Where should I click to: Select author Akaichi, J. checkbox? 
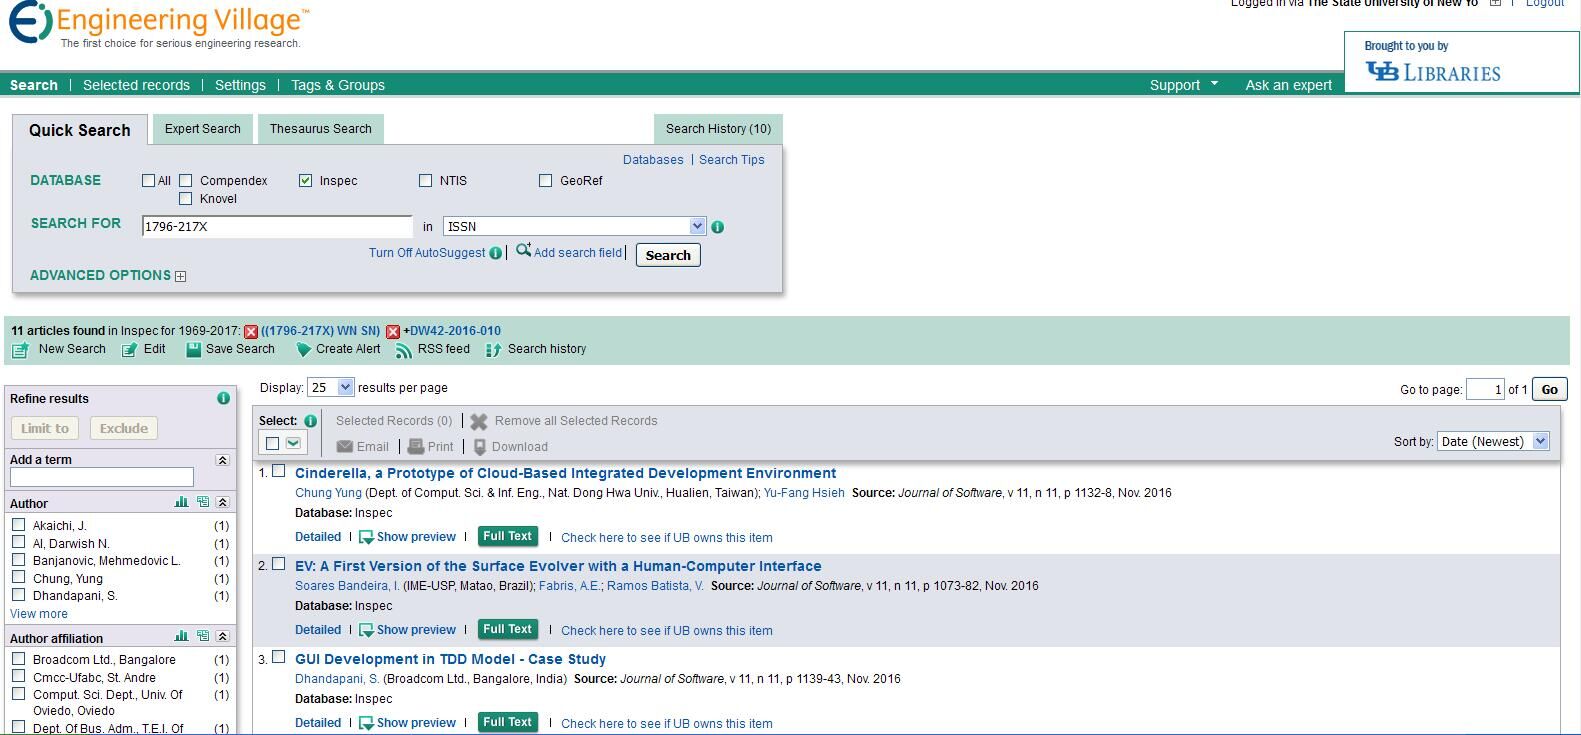coord(18,524)
